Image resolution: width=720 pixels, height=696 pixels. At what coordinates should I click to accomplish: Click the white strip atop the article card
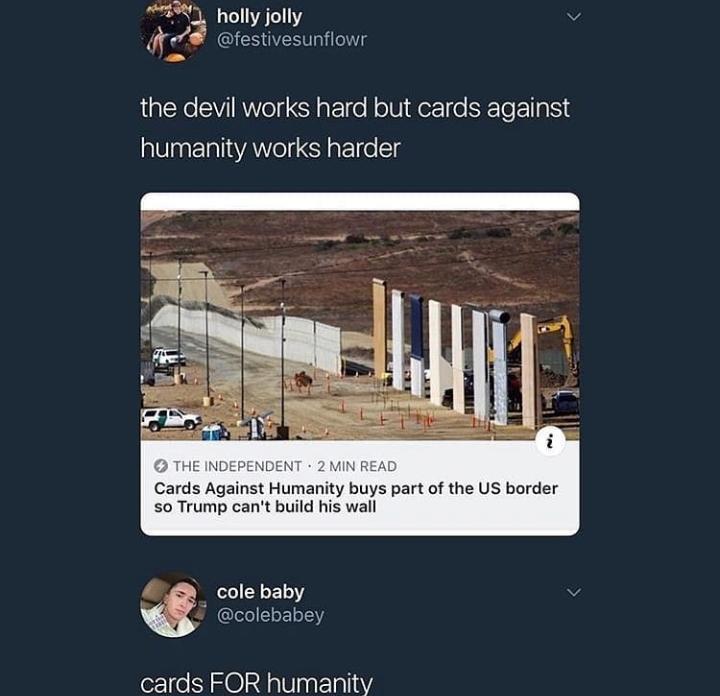pyautogui.click(x=360, y=202)
